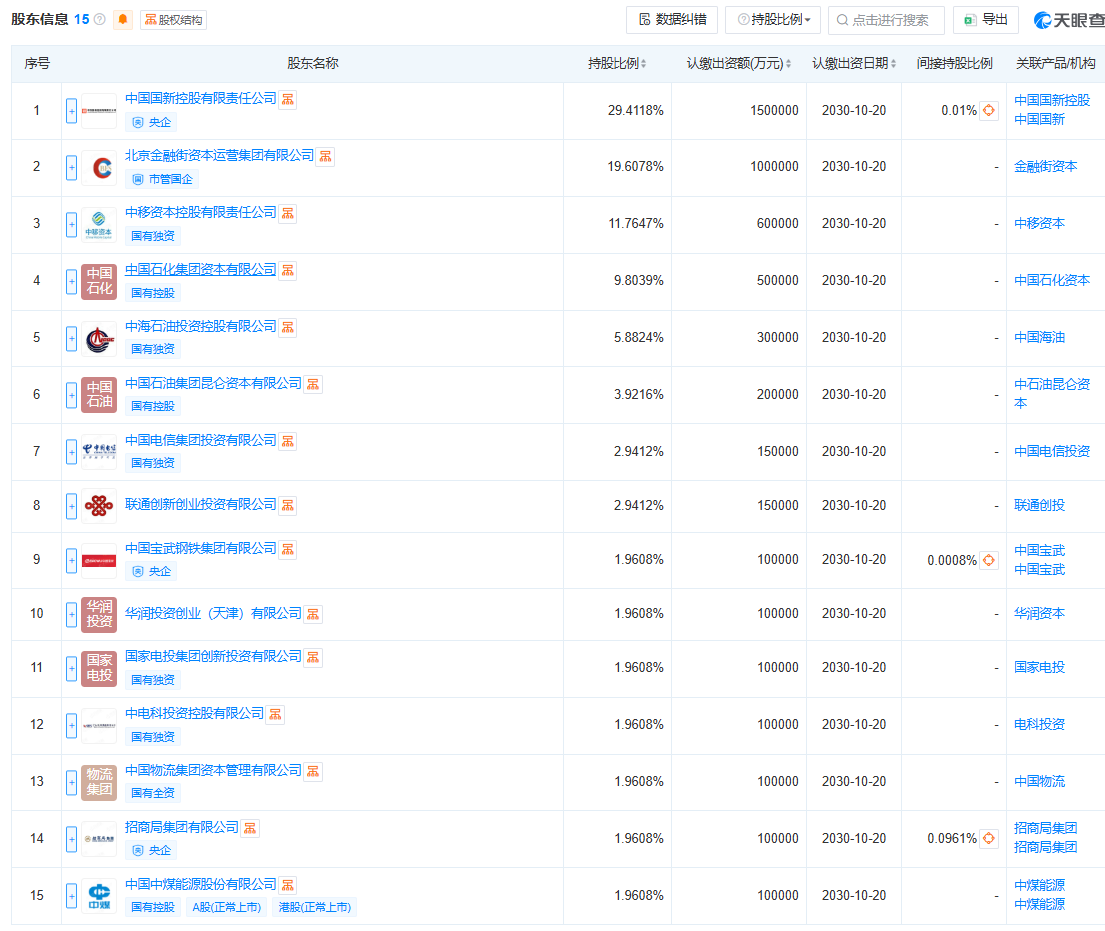Open the 北京金融街资本运营集团有限公司 link
The width and height of the screenshot is (1105, 931).
coord(219,156)
